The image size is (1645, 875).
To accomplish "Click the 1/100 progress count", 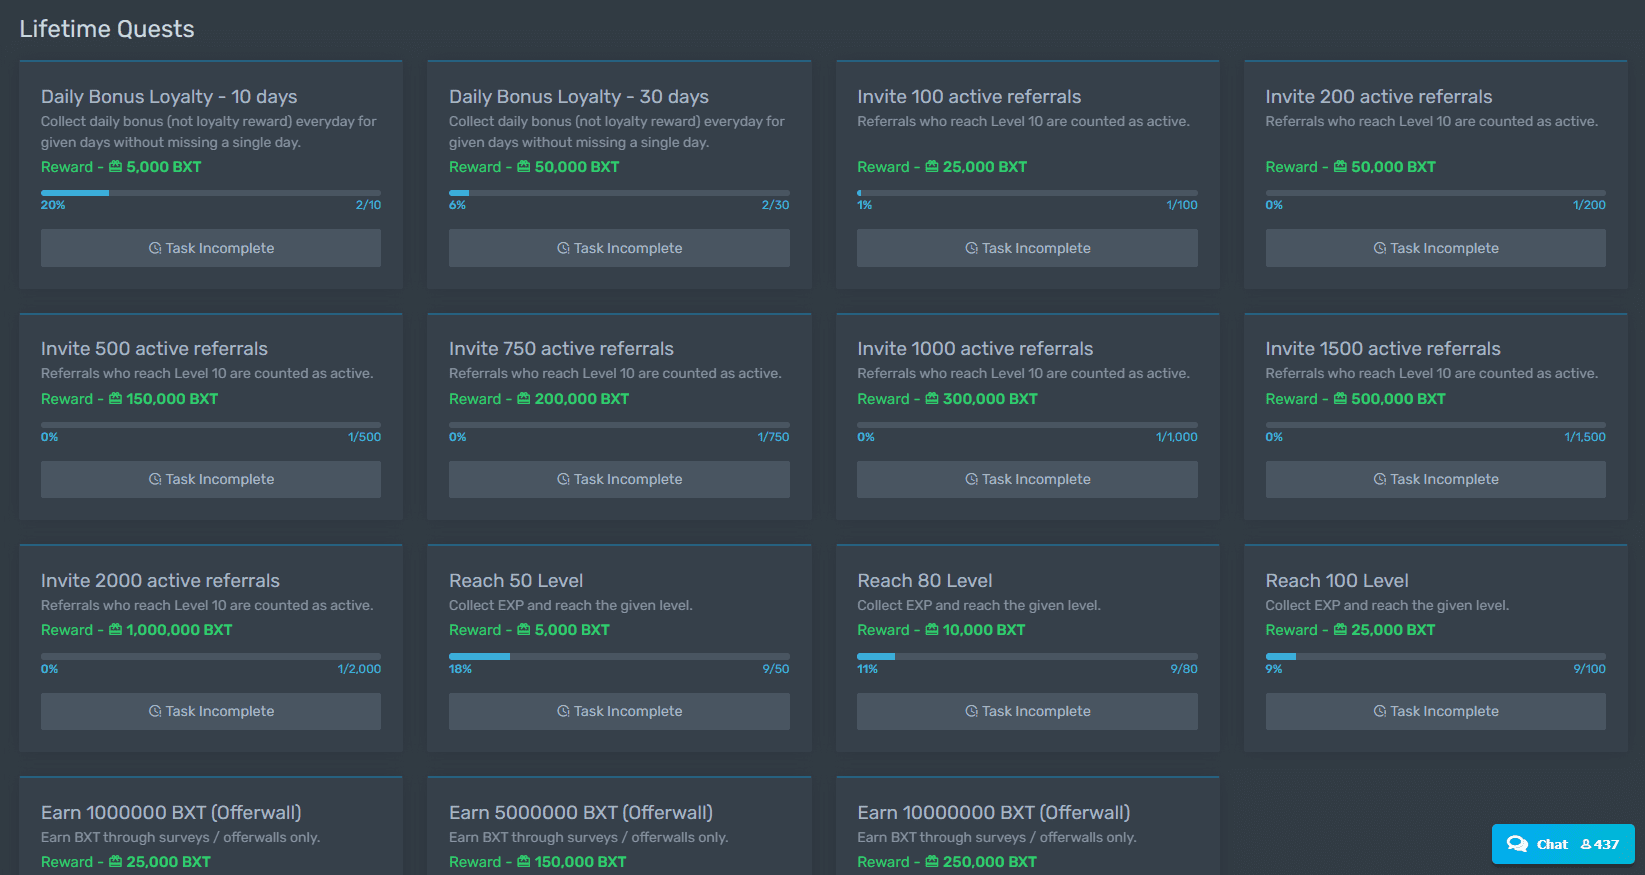I will point(1182,205).
